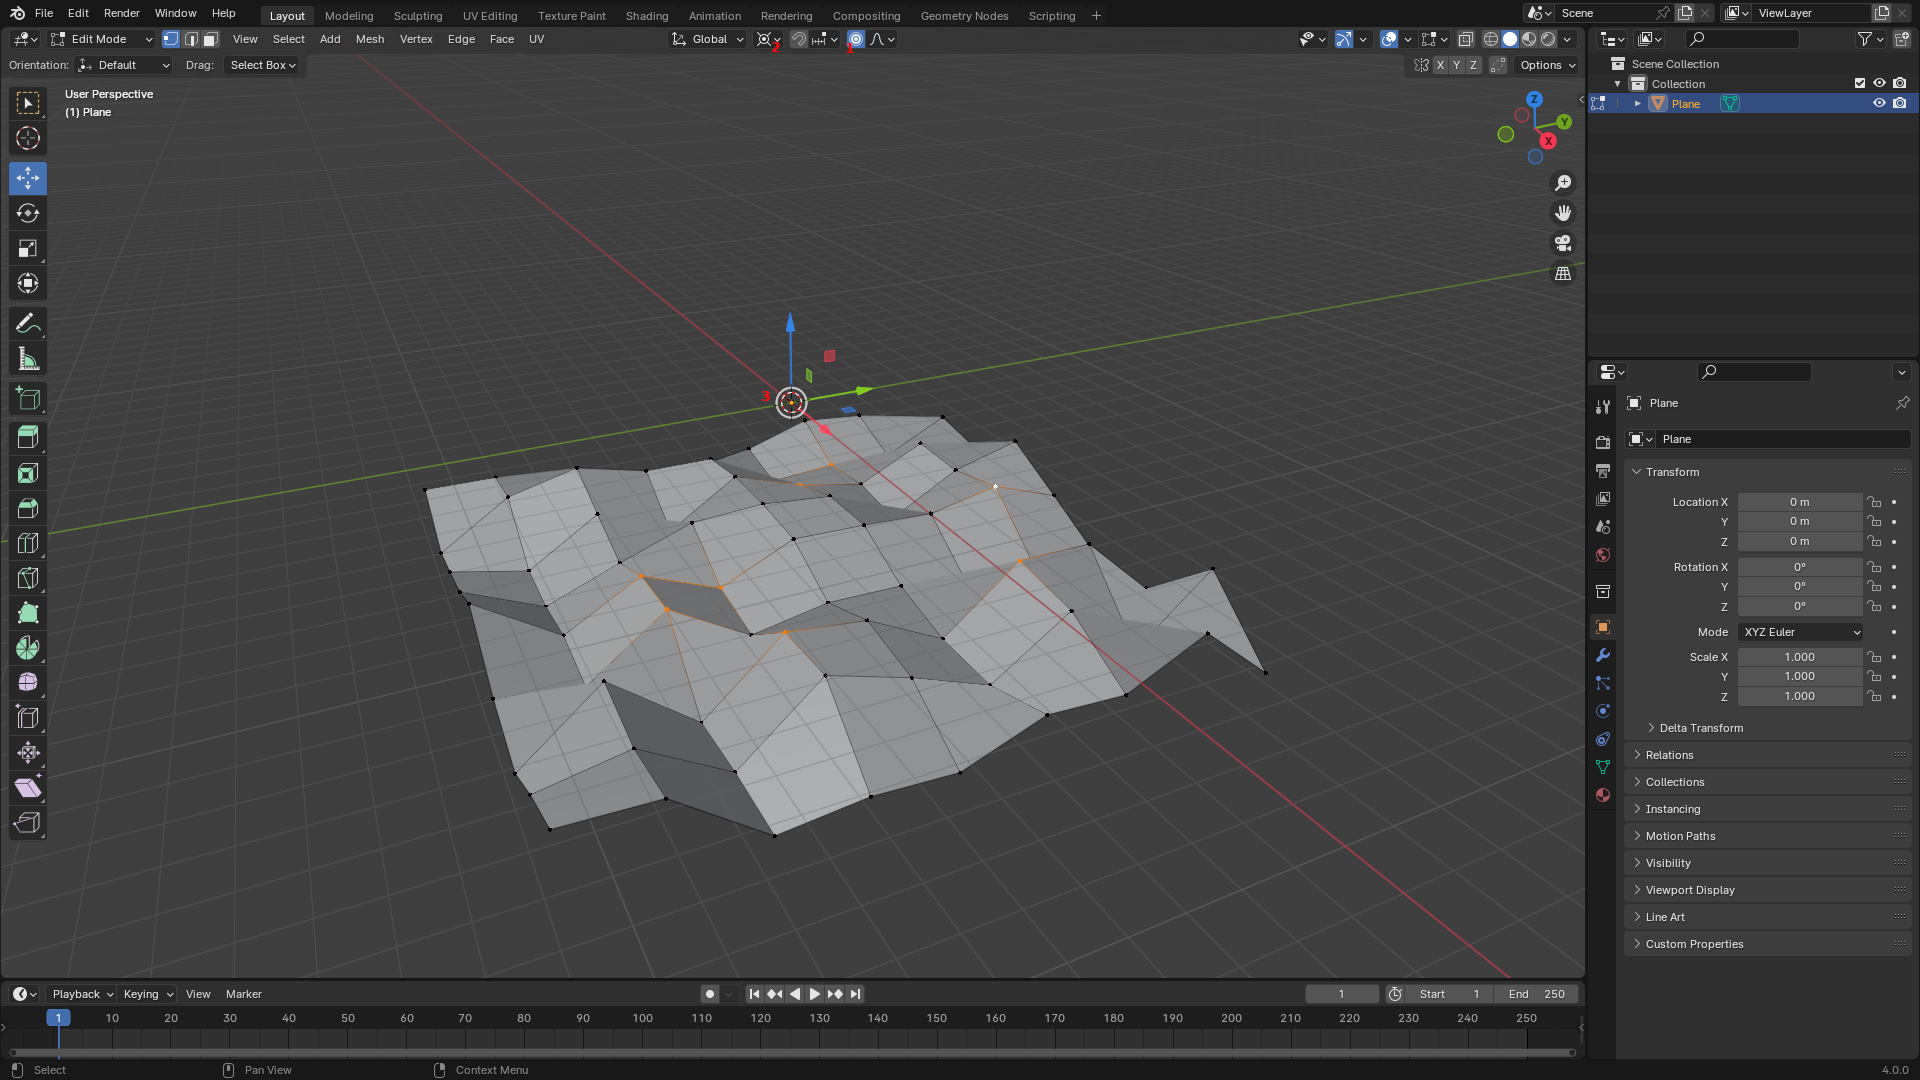Screen dimensions: 1920x1080
Task: Click the Marker menu in the timeline
Action: tap(243, 994)
